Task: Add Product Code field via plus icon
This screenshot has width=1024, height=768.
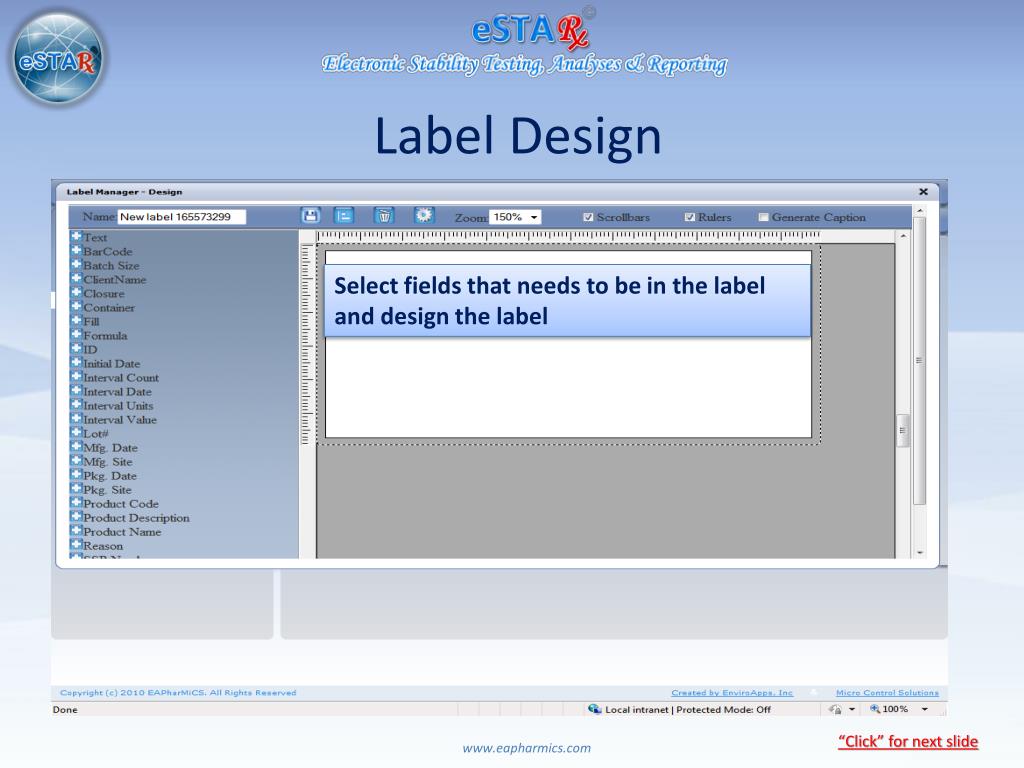Action: pos(76,504)
